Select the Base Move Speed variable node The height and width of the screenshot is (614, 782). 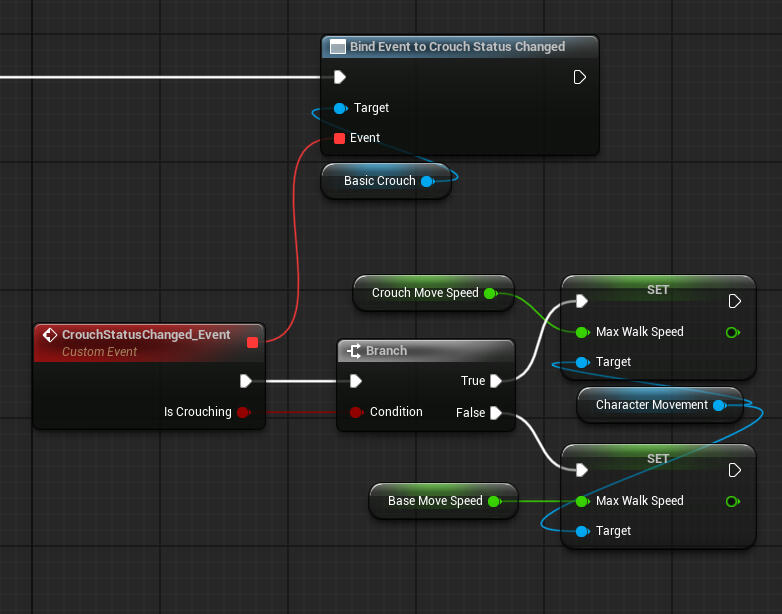pos(435,501)
